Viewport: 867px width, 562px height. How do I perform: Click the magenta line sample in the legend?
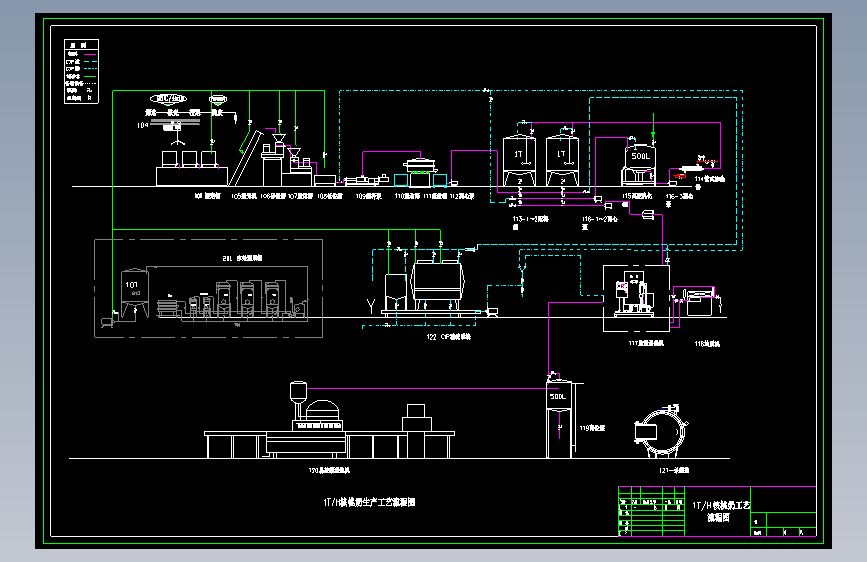pos(89,54)
